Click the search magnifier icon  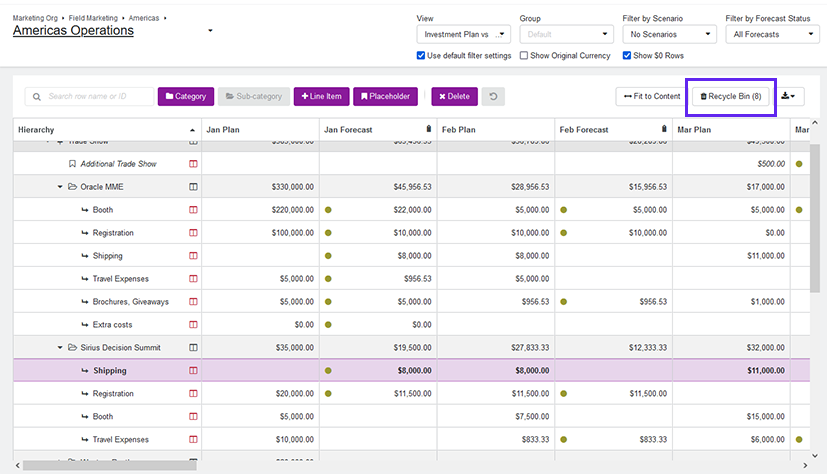36,96
